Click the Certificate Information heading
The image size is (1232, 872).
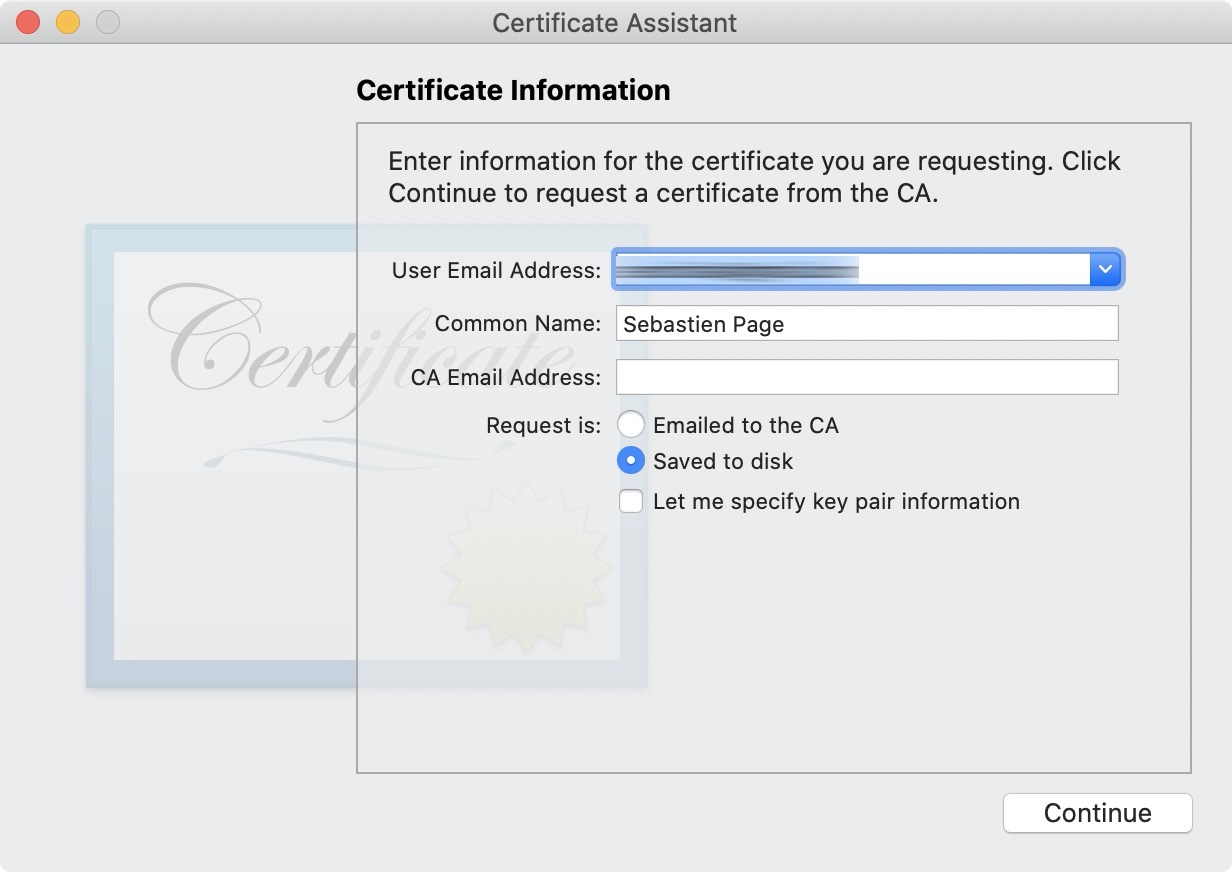click(x=513, y=90)
